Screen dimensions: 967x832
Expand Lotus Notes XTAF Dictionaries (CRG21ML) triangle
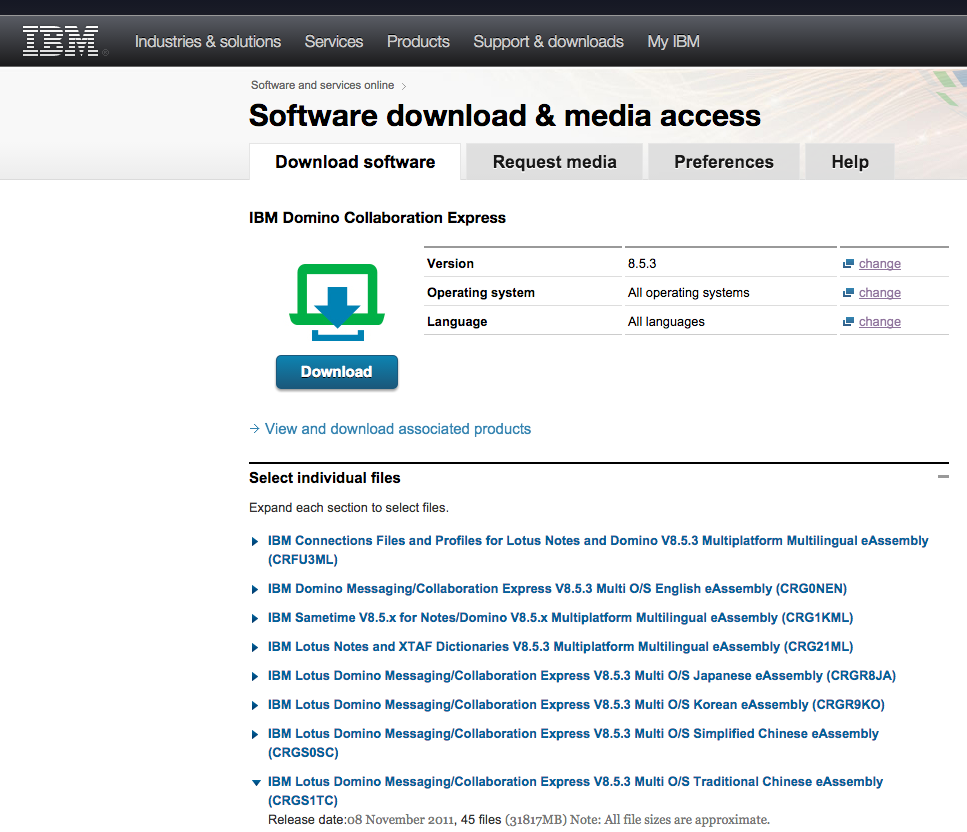255,648
